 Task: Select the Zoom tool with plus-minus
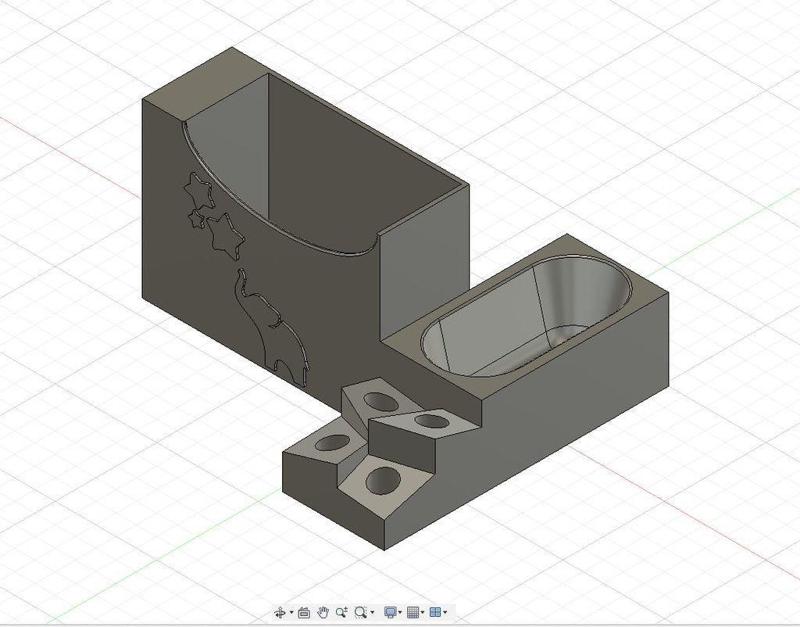click(x=342, y=612)
